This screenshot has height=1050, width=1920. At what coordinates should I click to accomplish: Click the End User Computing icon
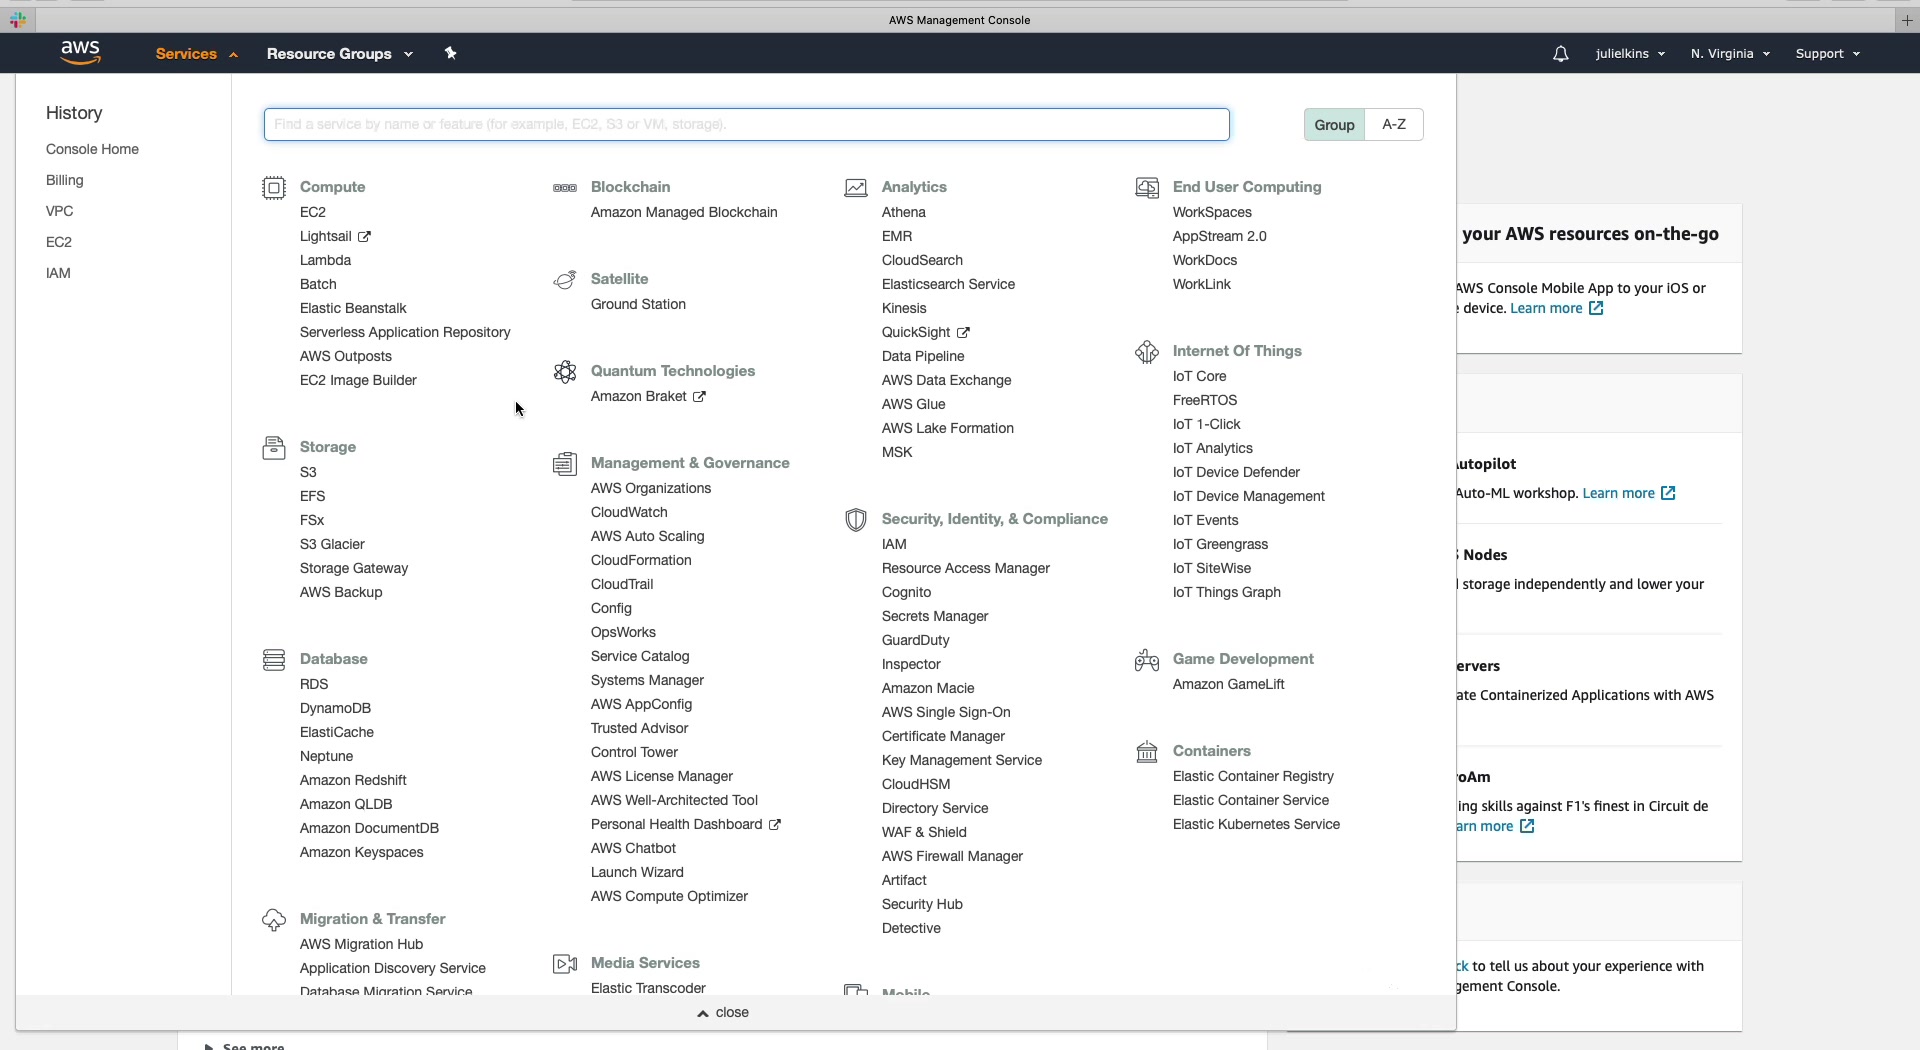pos(1147,188)
